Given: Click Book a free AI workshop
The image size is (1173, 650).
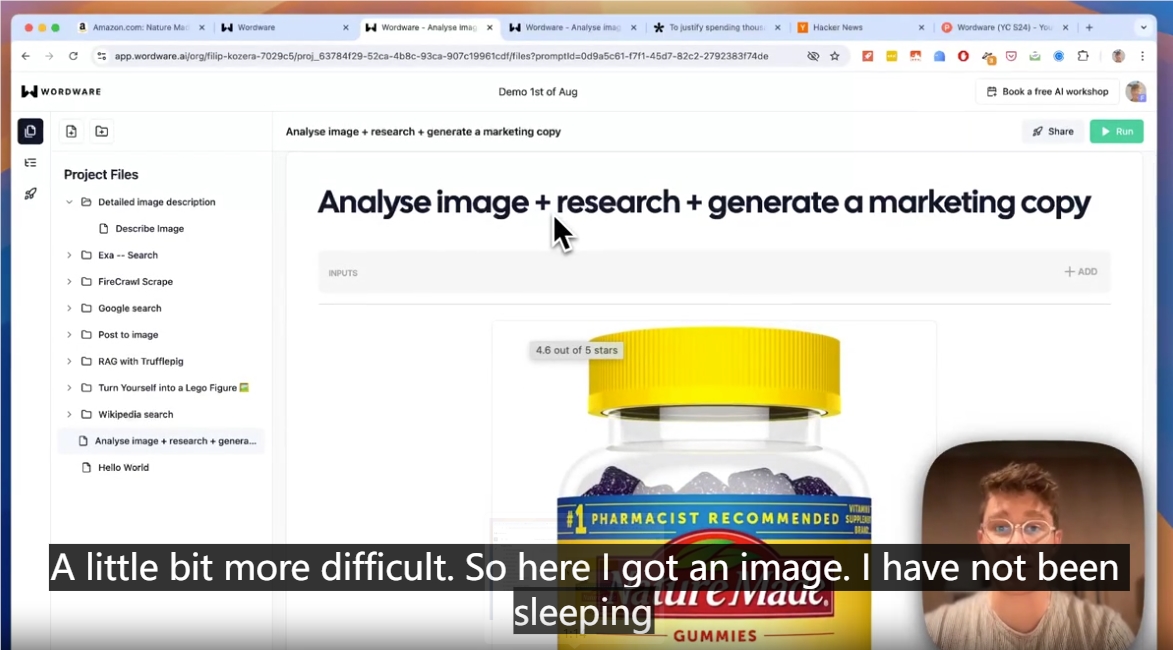Looking at the screenshot, I should click(x=1047, y=92).
